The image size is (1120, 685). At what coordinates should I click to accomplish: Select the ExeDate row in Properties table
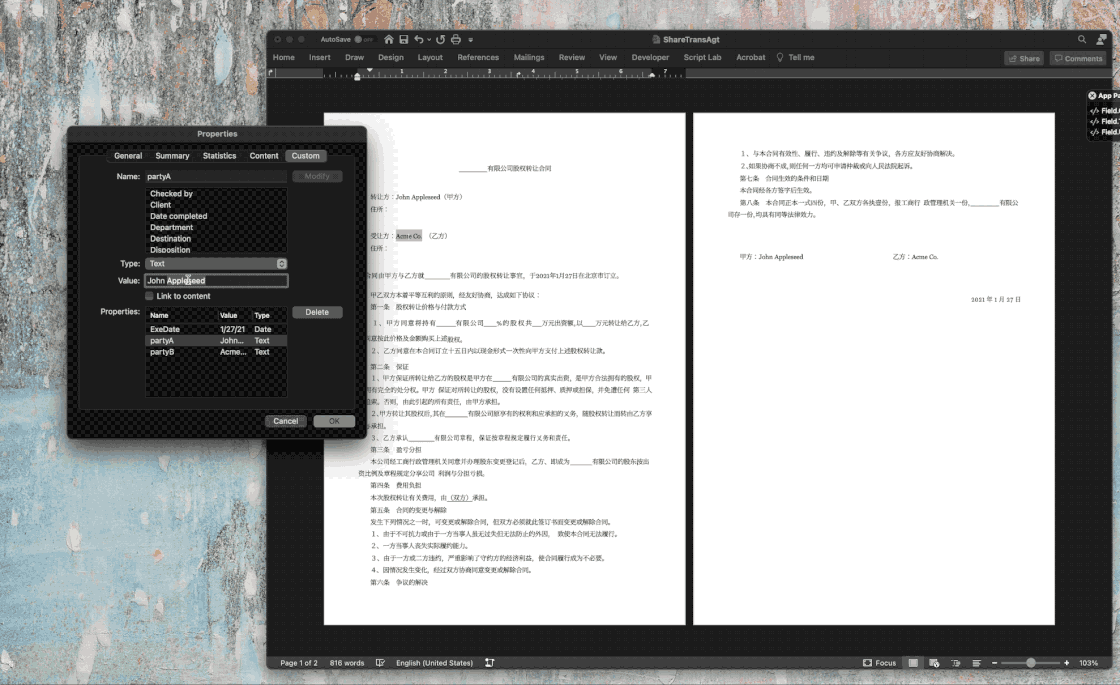(216, 329)
